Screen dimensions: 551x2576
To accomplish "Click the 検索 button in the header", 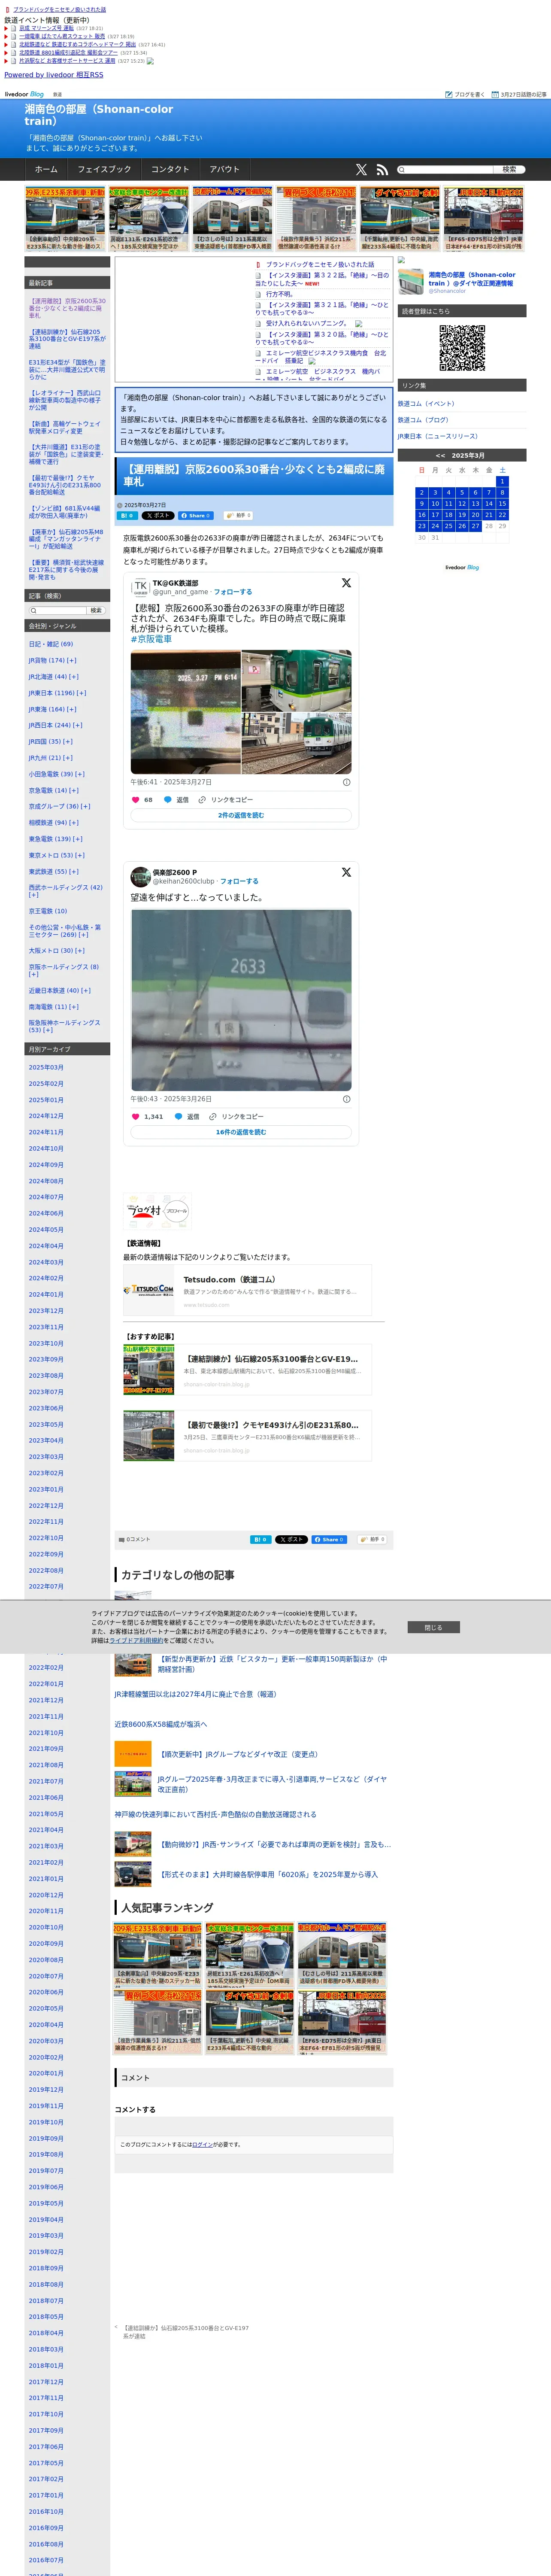I will click(509, 170).
